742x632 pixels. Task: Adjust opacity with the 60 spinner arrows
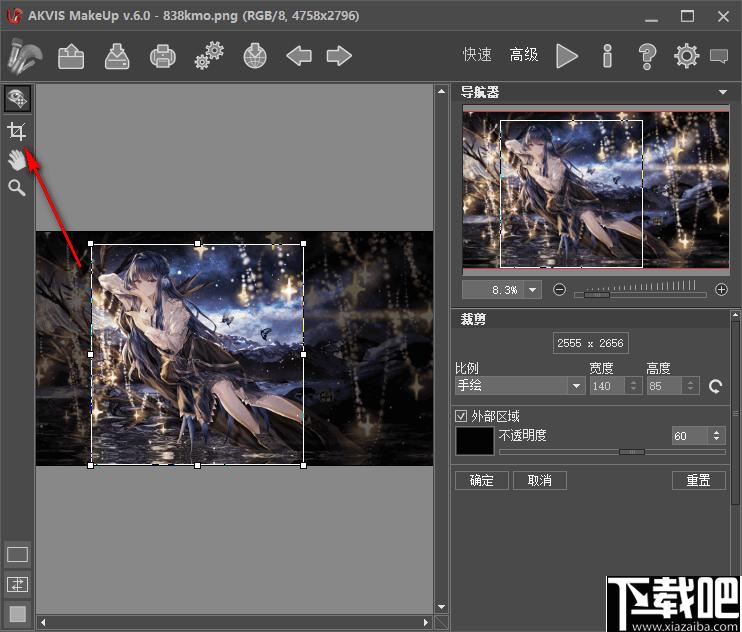click(x=716, y=436)
